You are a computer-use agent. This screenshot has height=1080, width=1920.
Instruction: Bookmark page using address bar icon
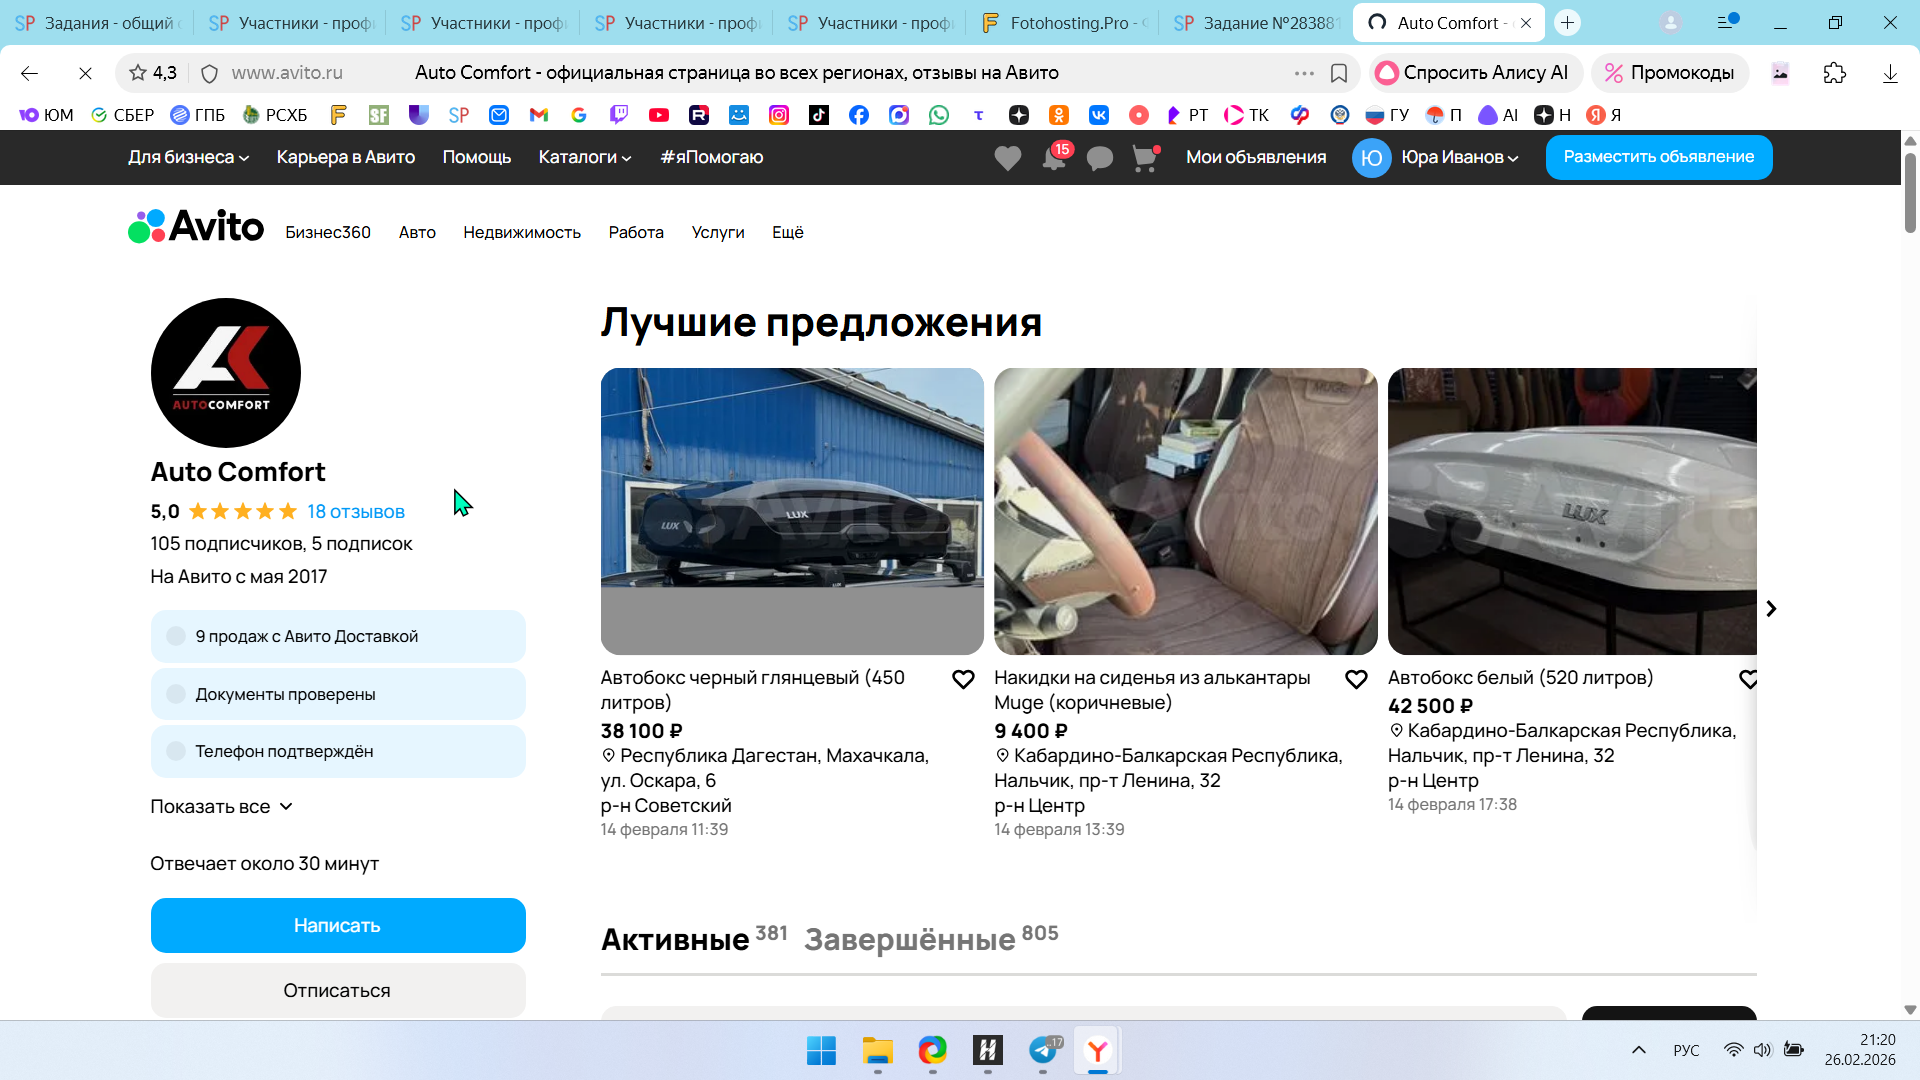(x=1339, y=73)
